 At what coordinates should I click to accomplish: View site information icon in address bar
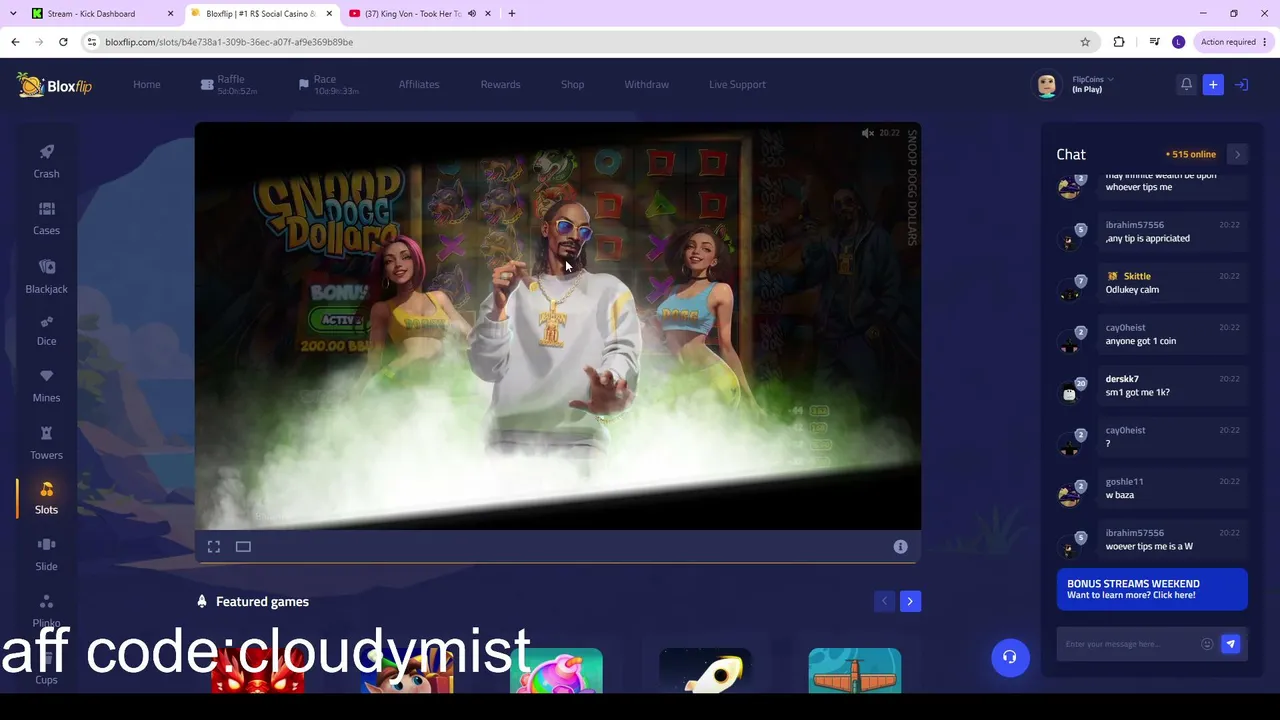[92, 42]
